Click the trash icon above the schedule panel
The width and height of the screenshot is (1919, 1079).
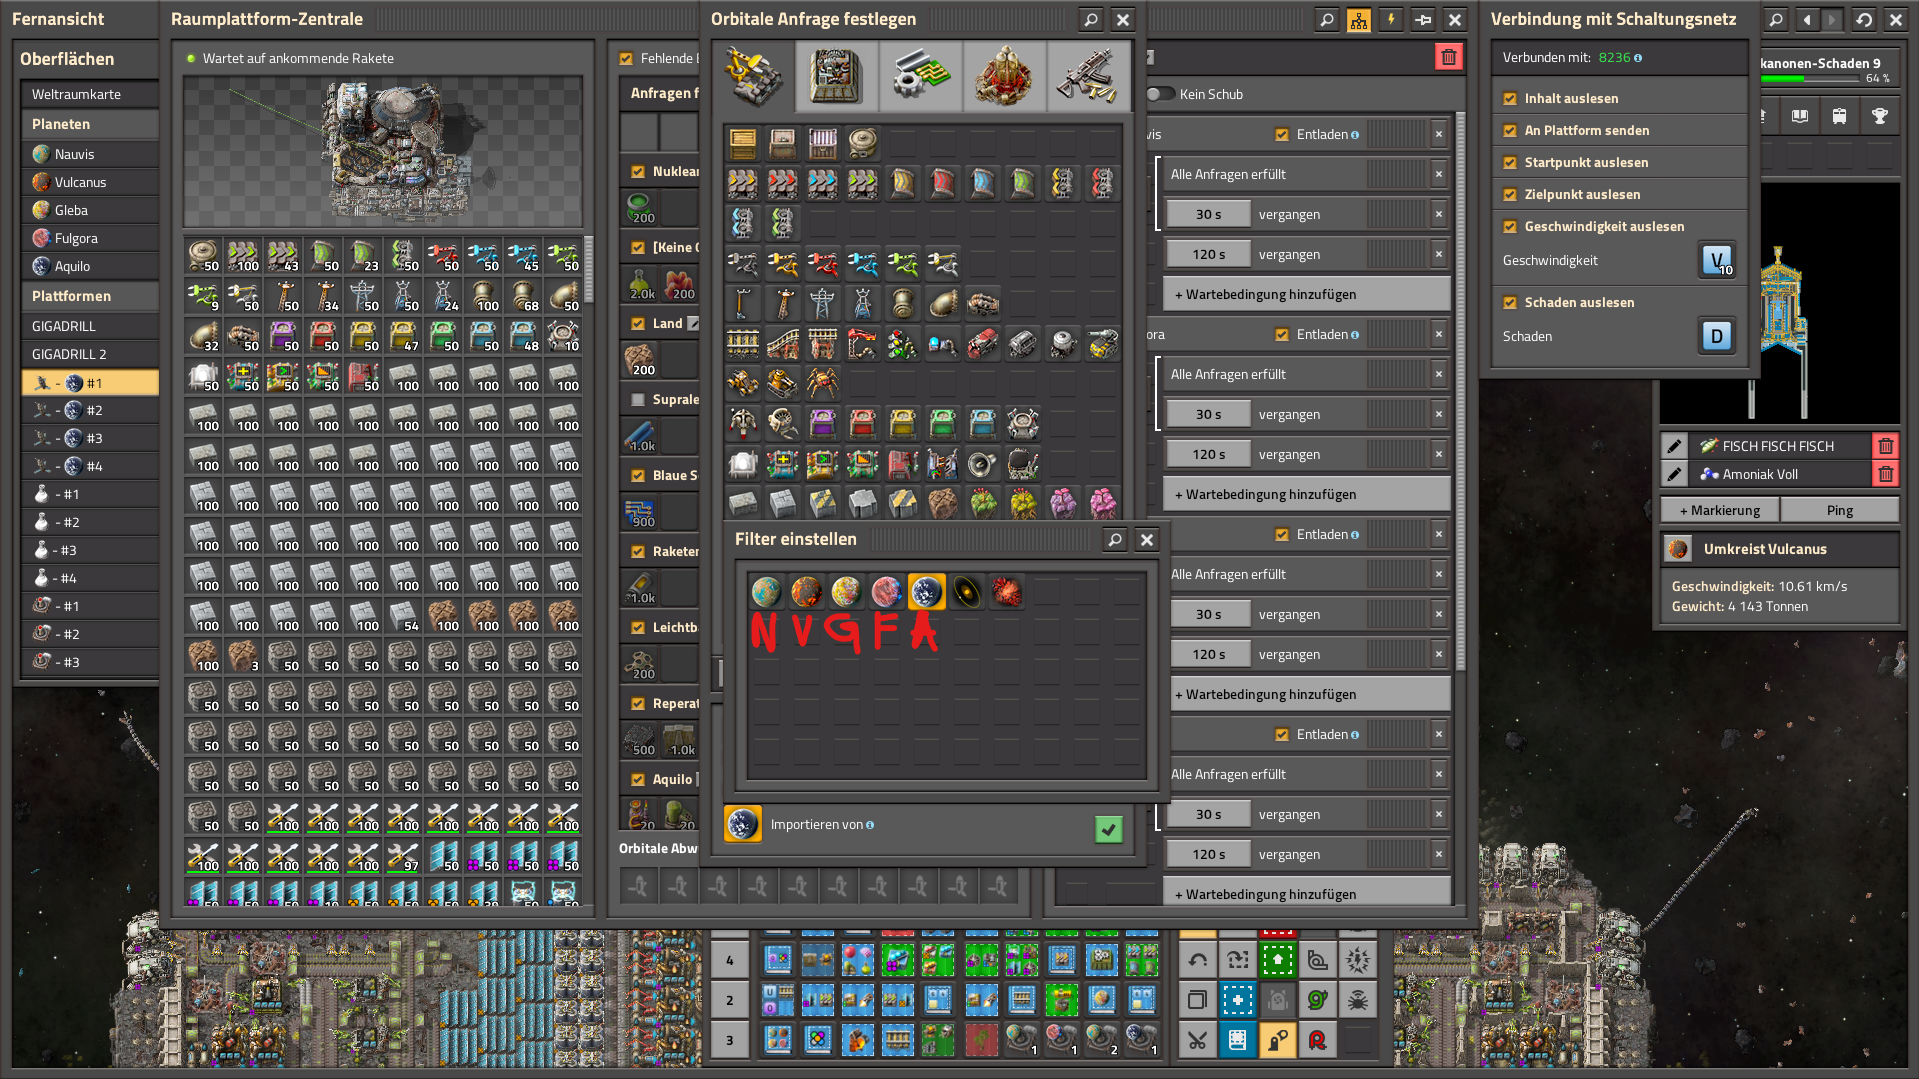tap(1450, 57)
